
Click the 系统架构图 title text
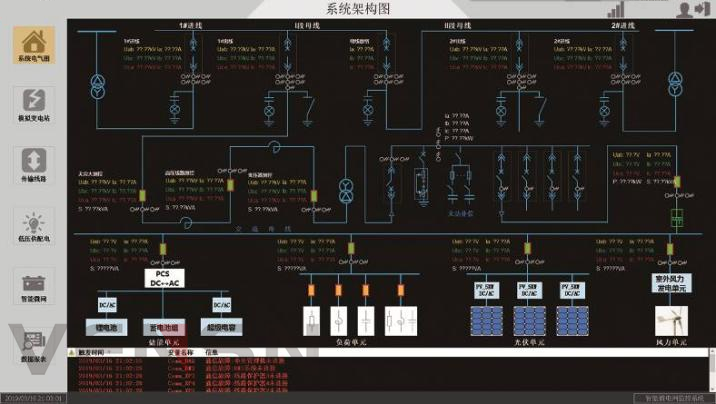click(358, 9)
